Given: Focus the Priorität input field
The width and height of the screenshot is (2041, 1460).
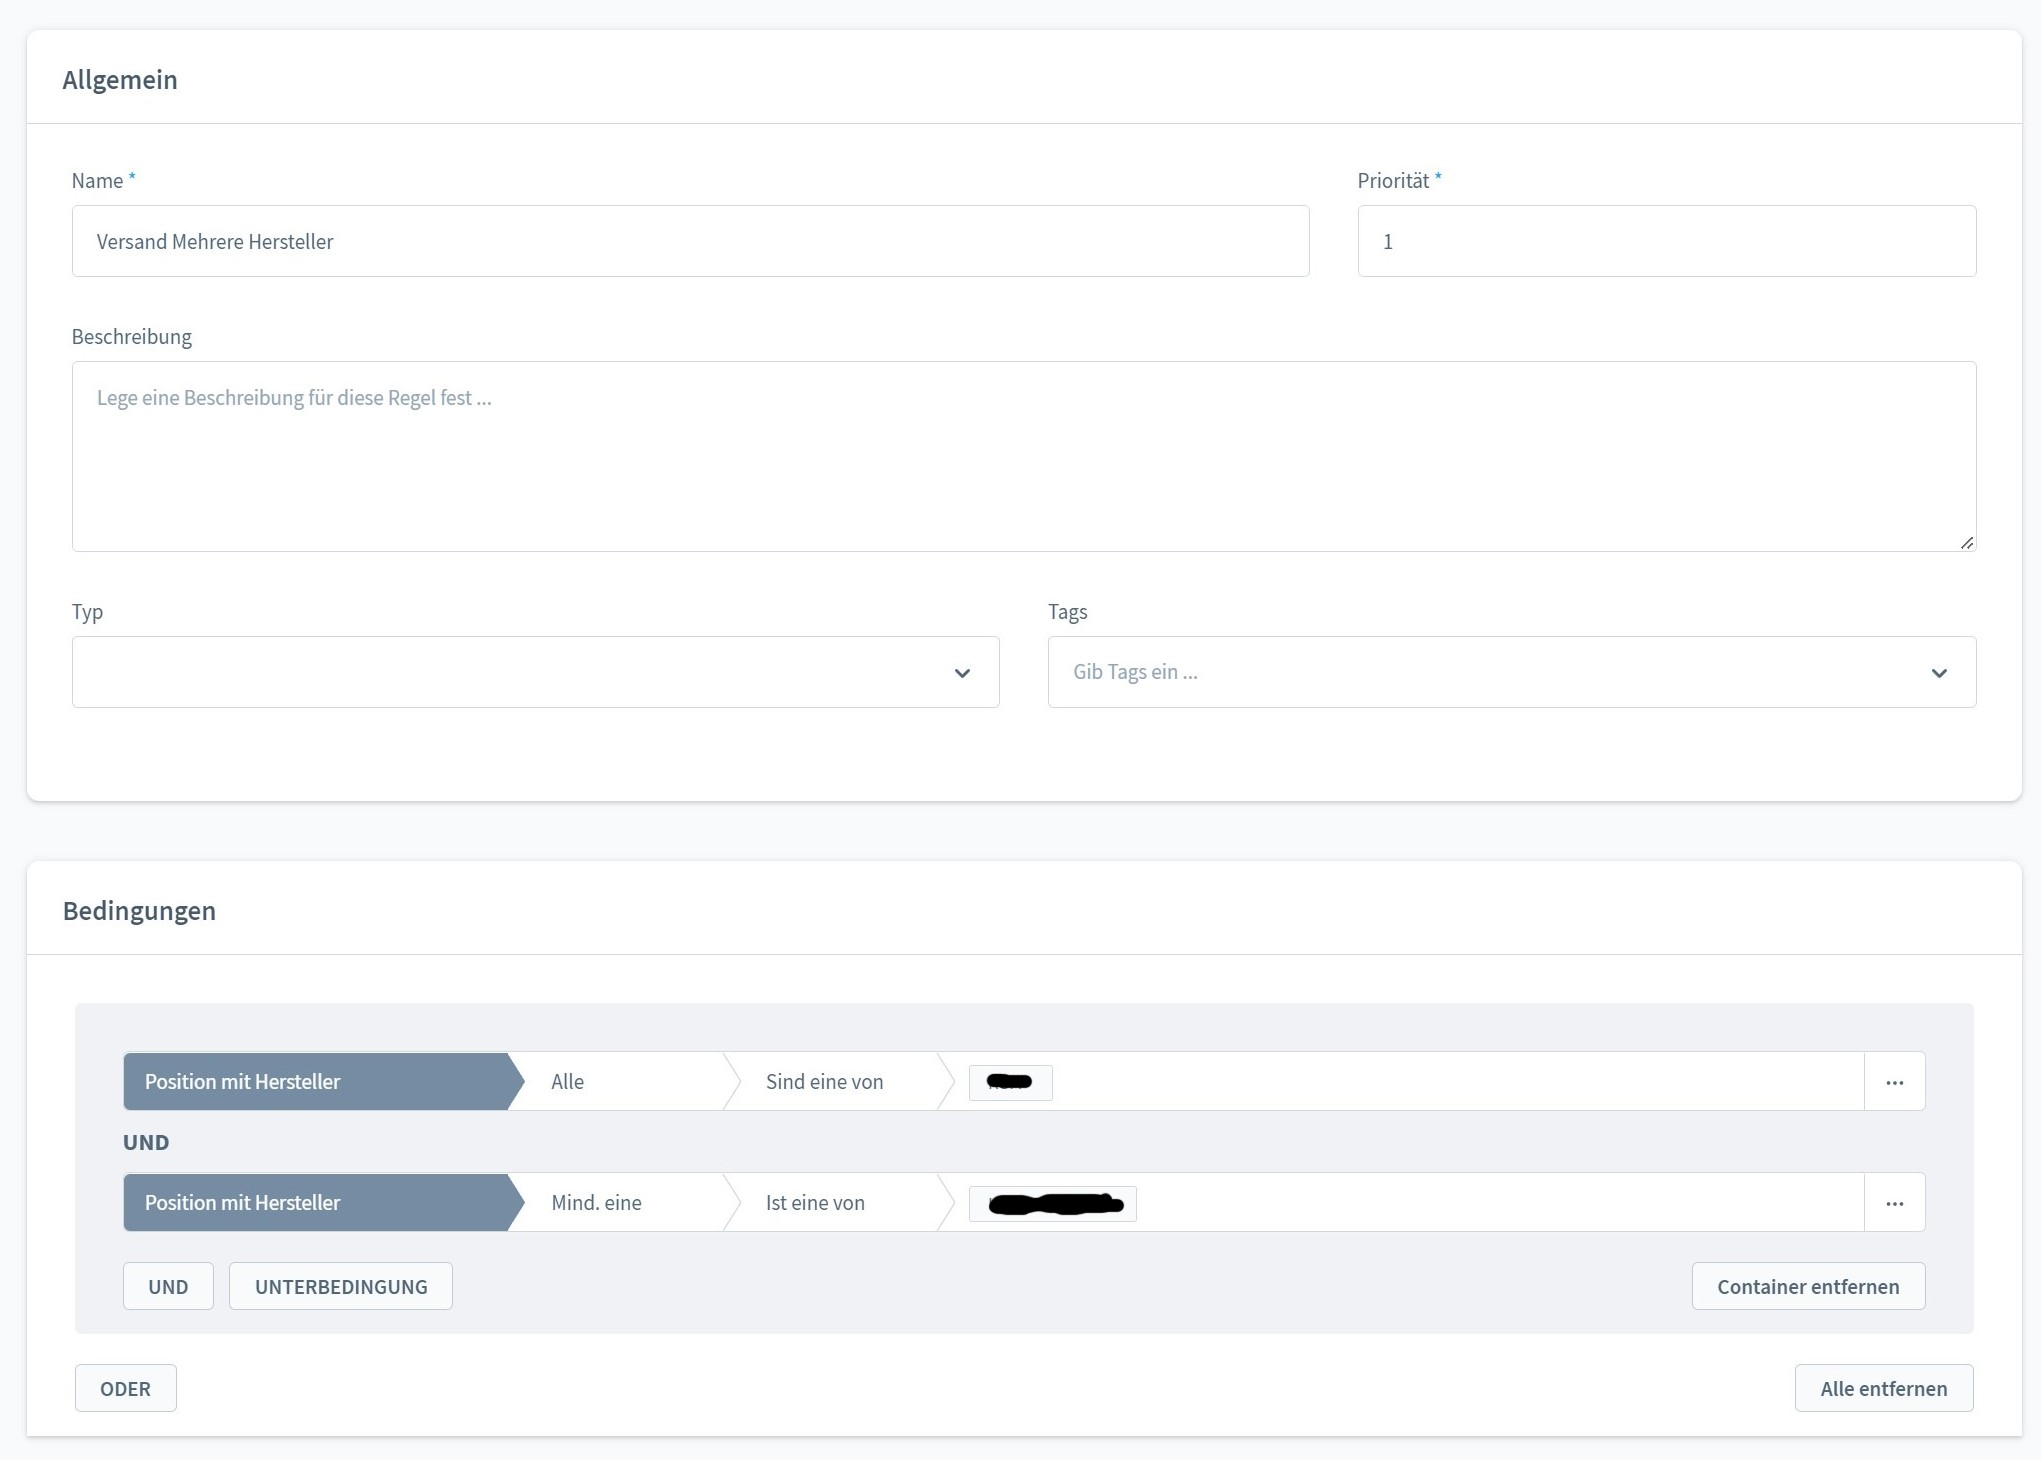Looking at the screenshot, I should (1666, 241).
